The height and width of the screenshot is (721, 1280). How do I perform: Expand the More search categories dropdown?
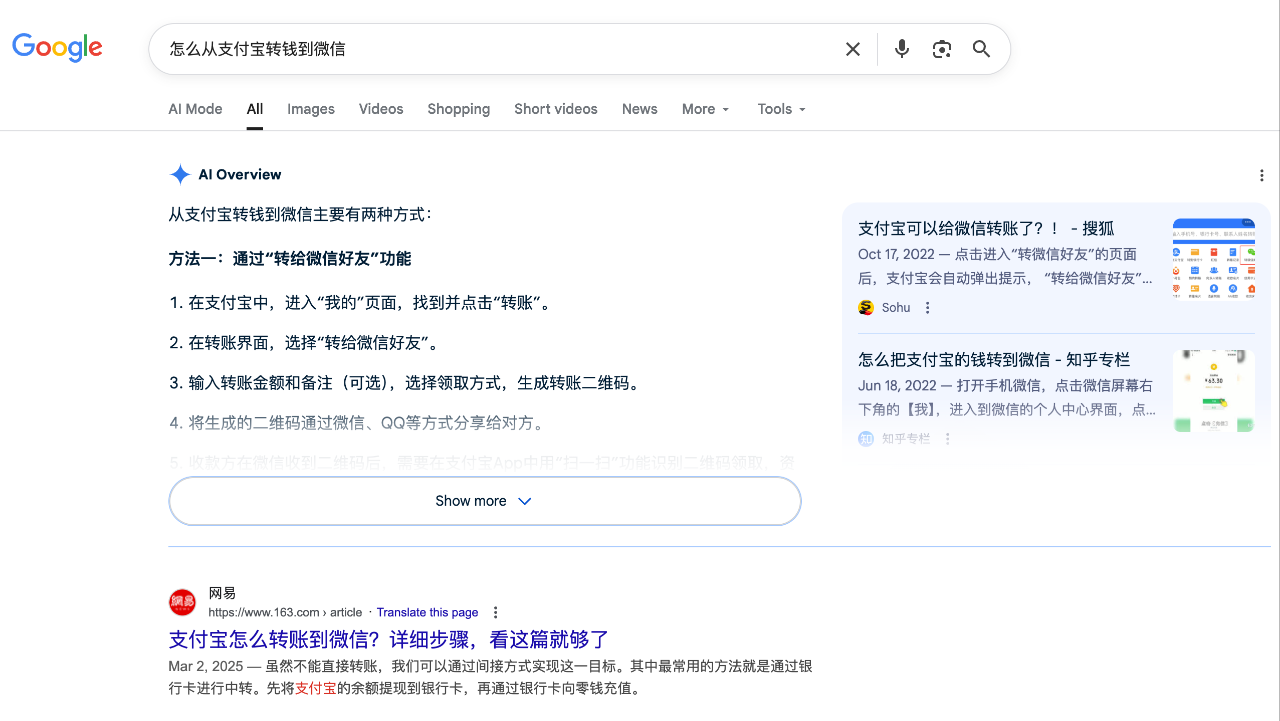[705, 109]
